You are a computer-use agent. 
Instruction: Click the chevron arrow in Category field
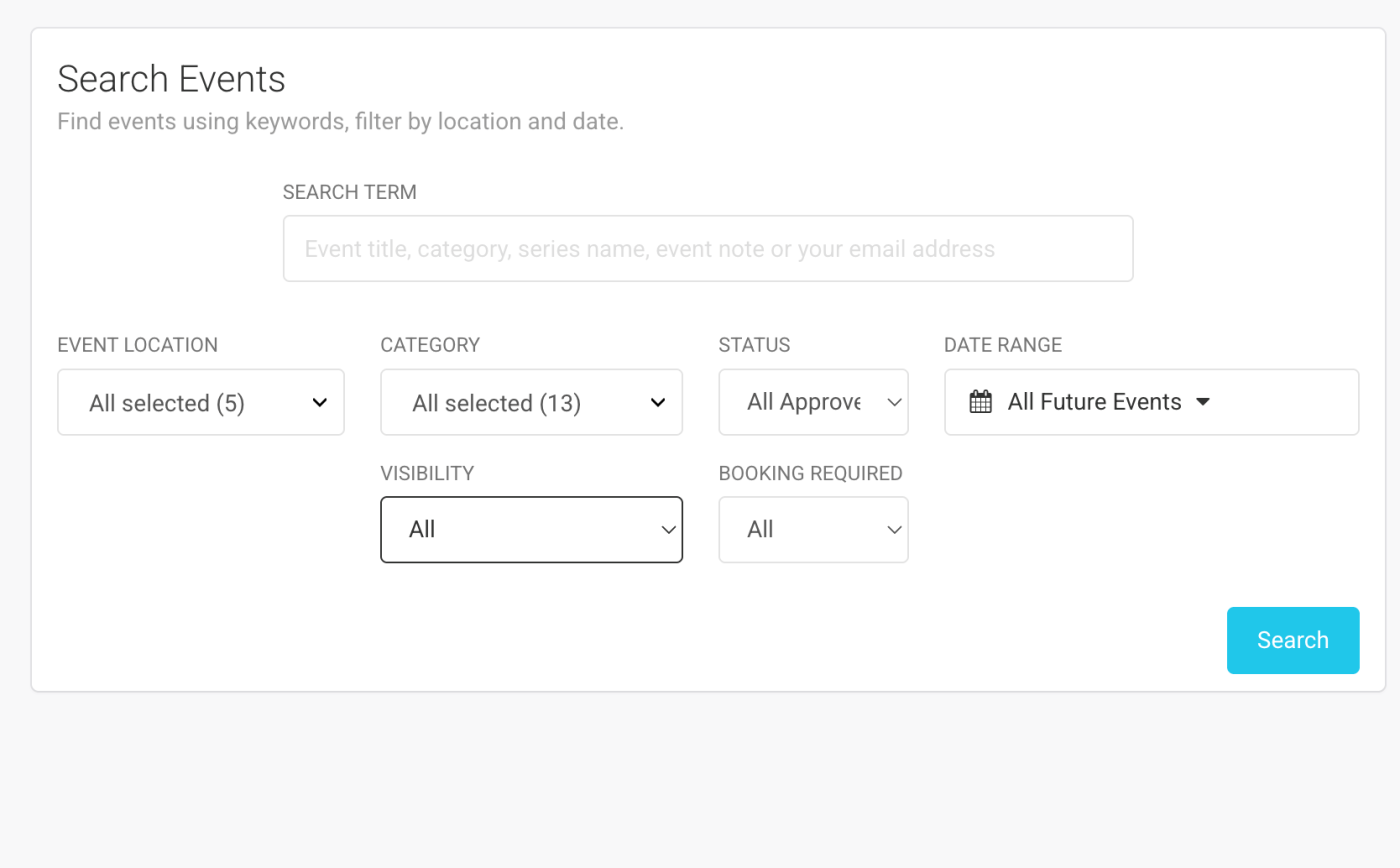point(658,402)
